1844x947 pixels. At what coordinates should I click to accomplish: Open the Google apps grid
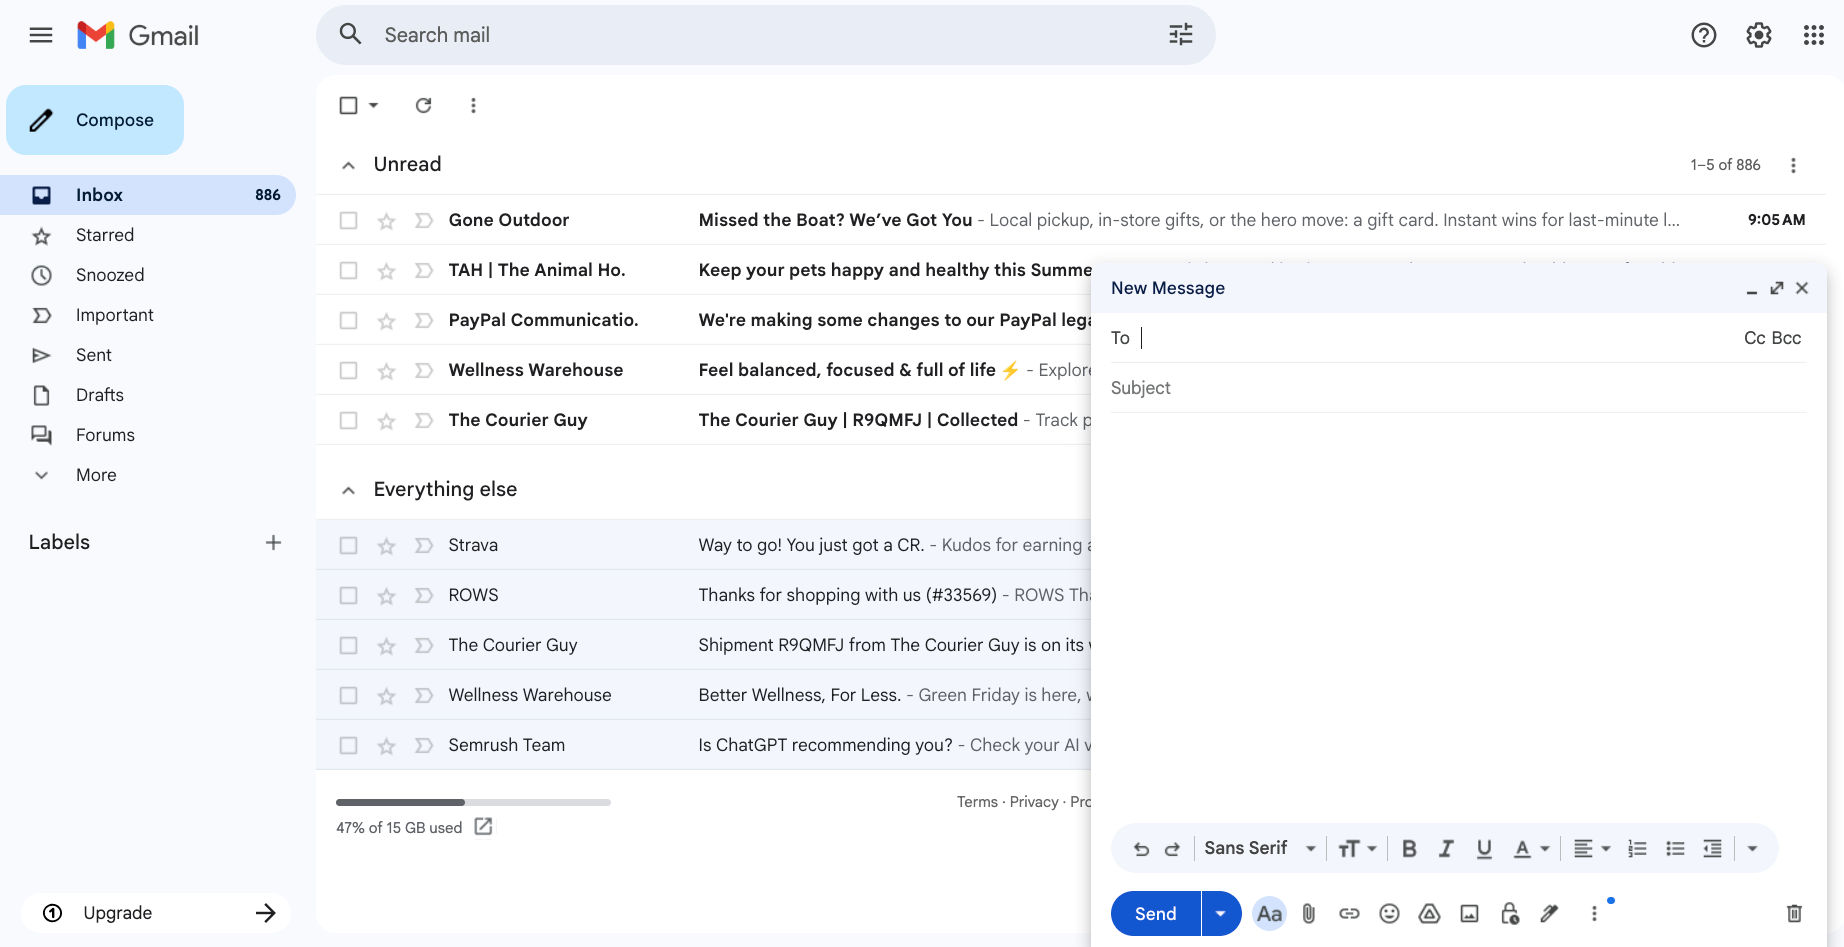coord(1814,35)
